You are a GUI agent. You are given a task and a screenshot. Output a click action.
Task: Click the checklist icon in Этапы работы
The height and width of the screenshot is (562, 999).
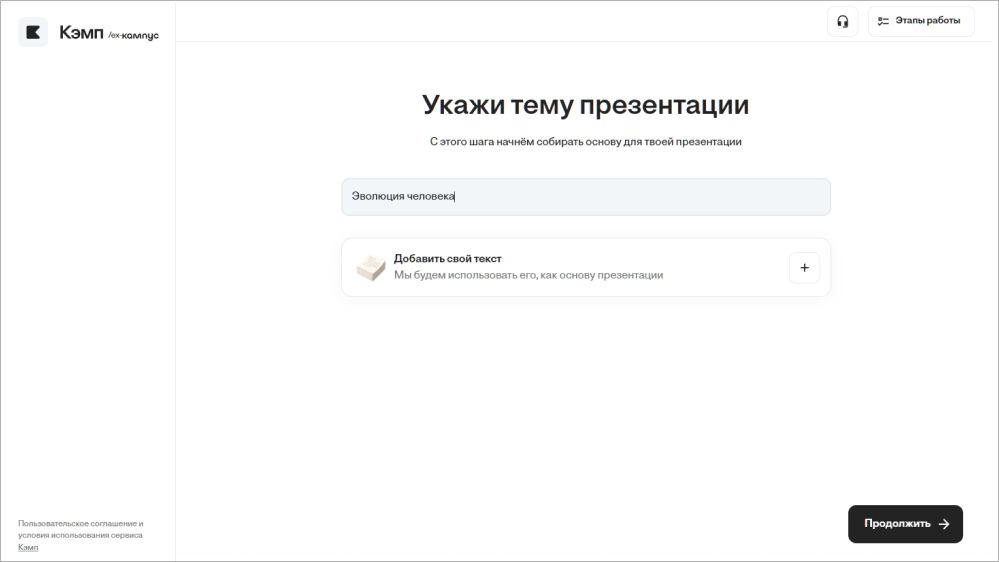coord(883,21)
